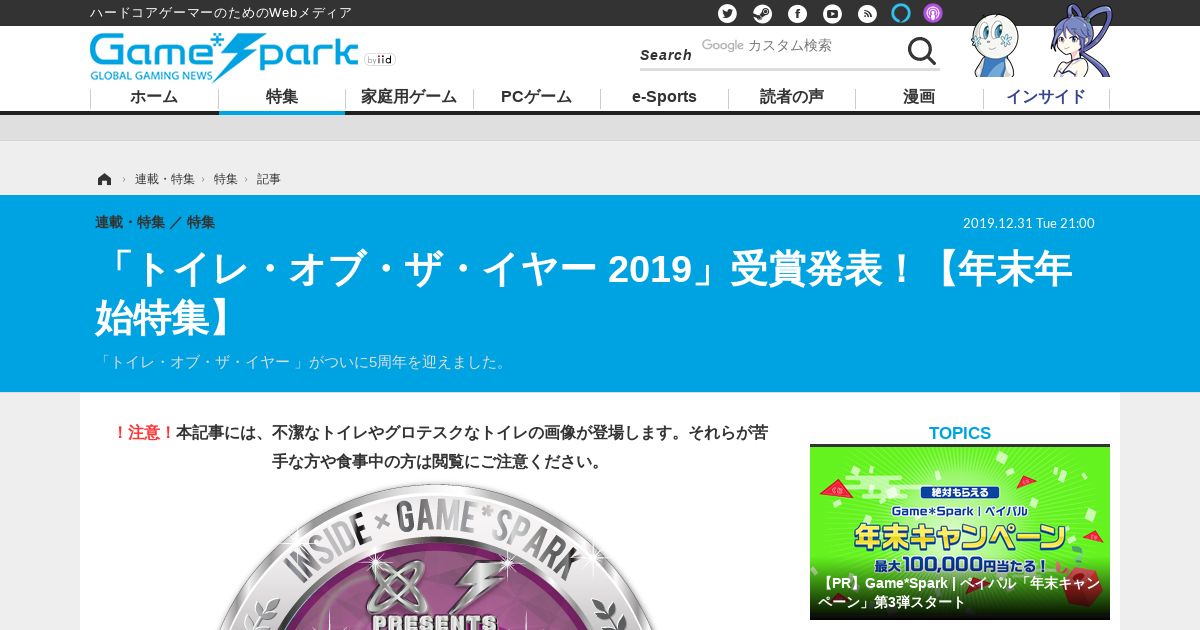Open the Steam icon link
The width and height of the screenshot is (1200, 630).
(x=762, y=13)
